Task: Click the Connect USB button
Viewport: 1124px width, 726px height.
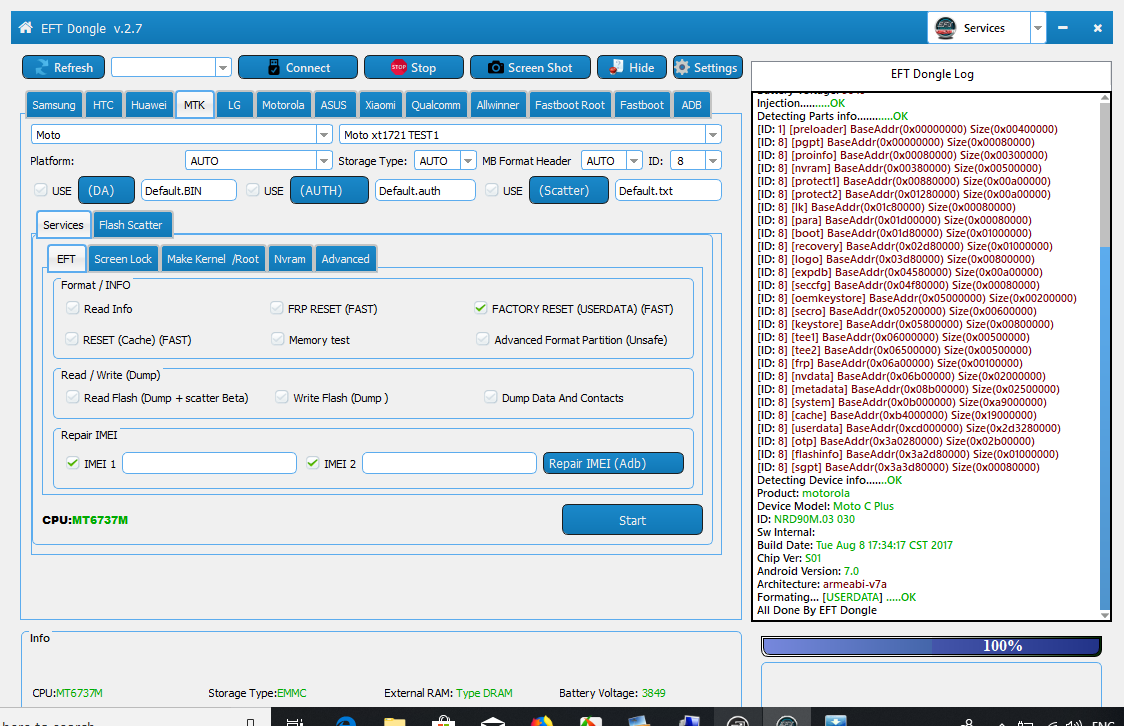Action: point(297,68)
